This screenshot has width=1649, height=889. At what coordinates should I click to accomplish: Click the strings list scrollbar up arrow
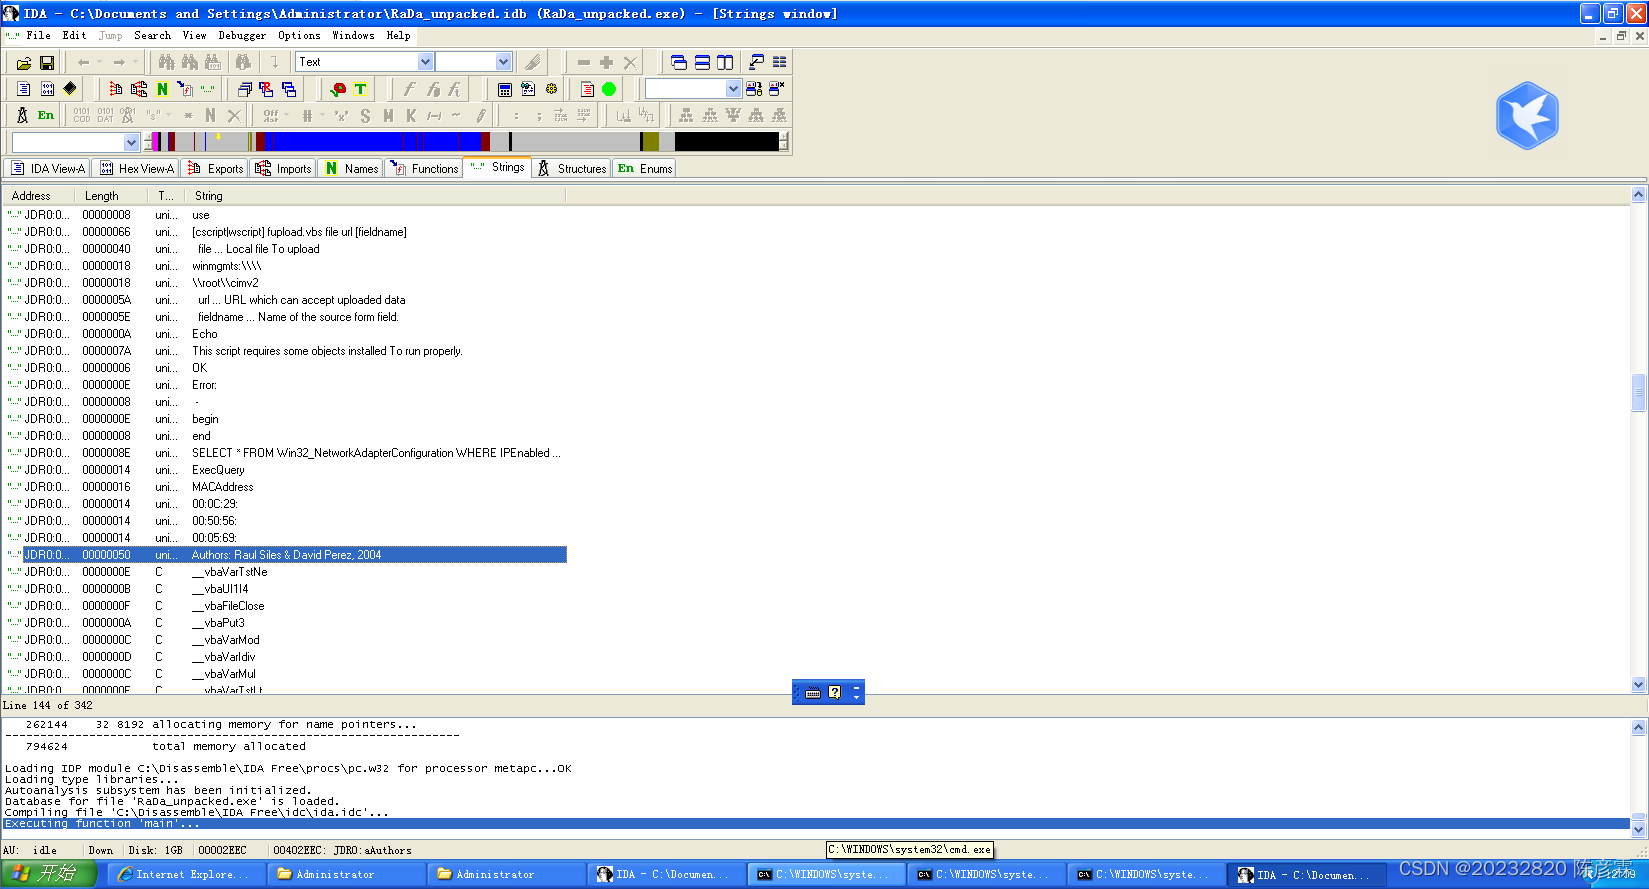coord(1638,195)
